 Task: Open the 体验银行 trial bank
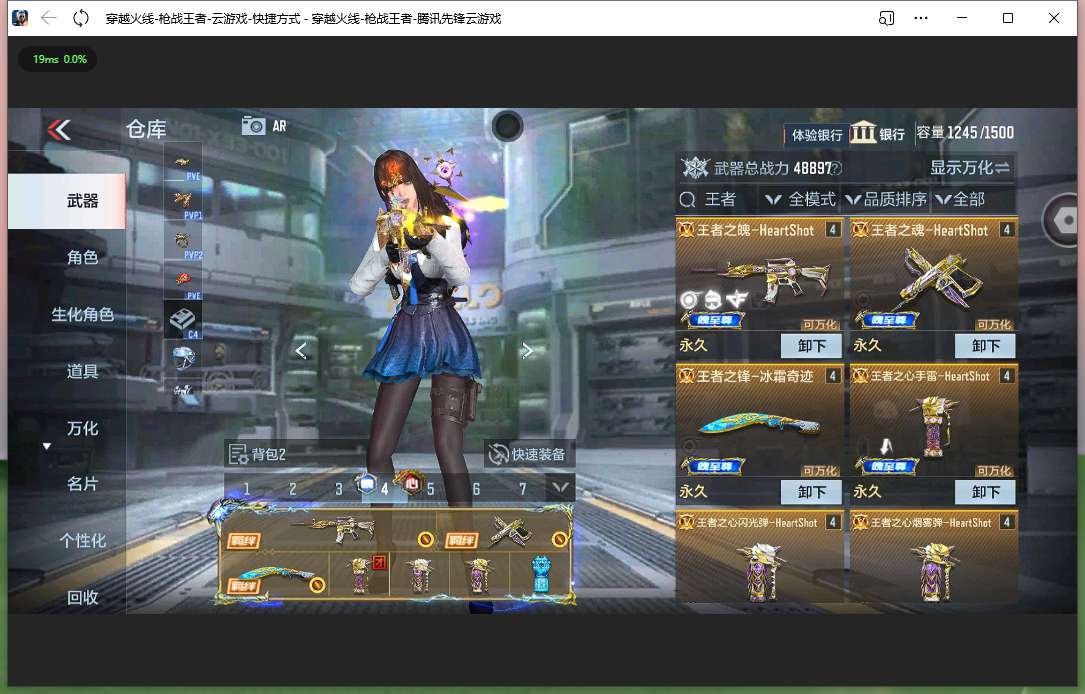point(817,135)
